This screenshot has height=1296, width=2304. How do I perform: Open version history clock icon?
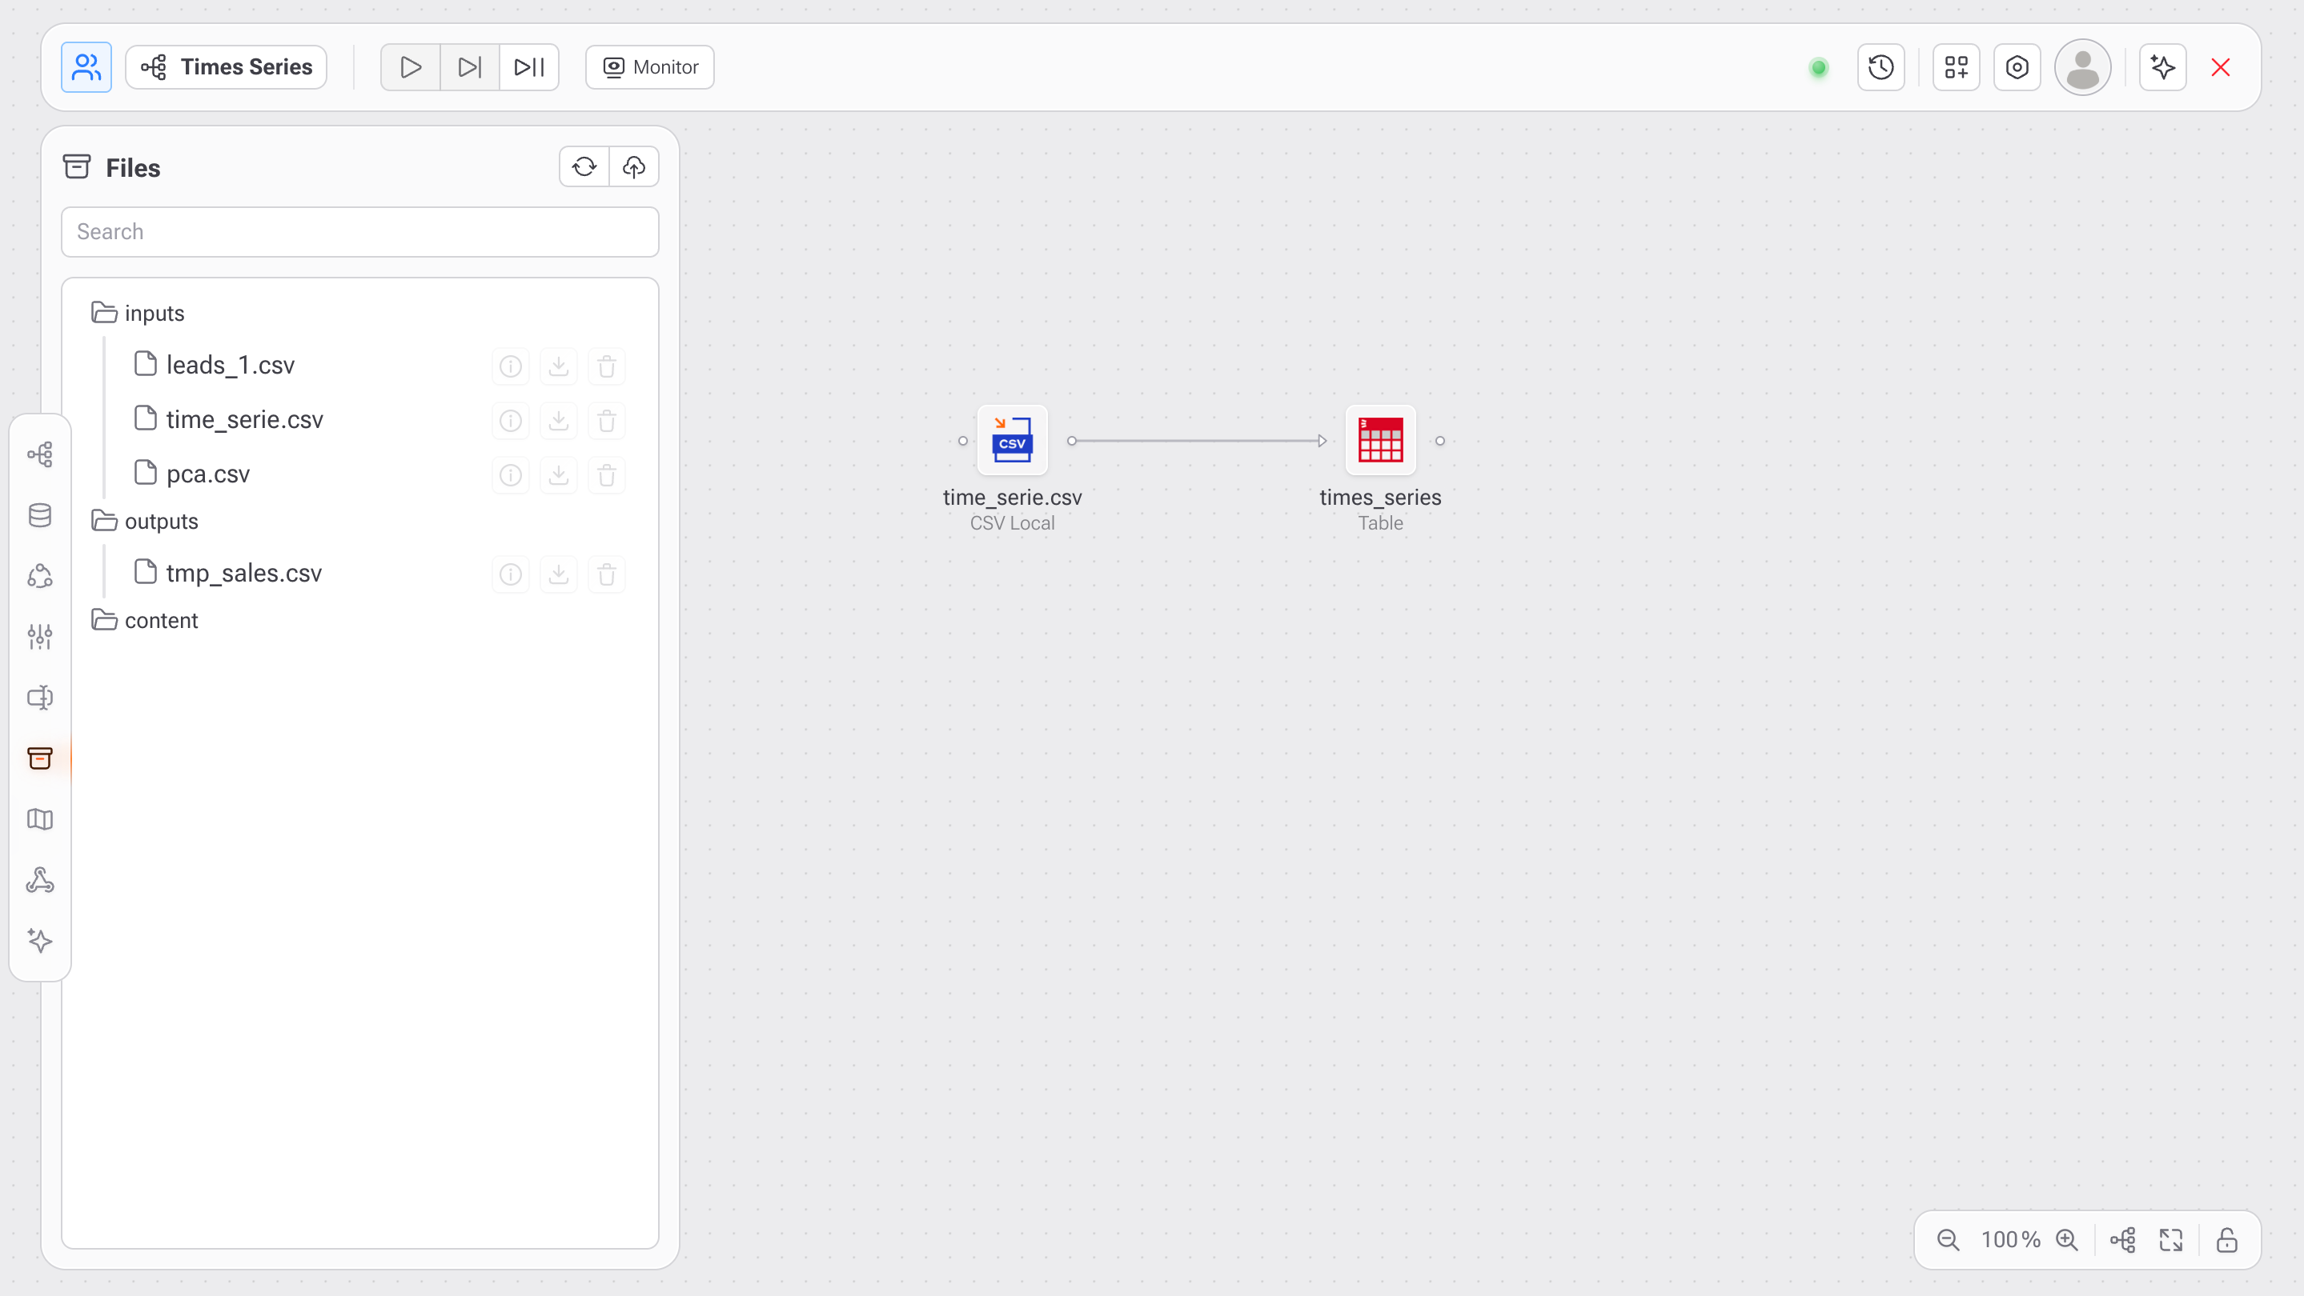[1881, 67]
